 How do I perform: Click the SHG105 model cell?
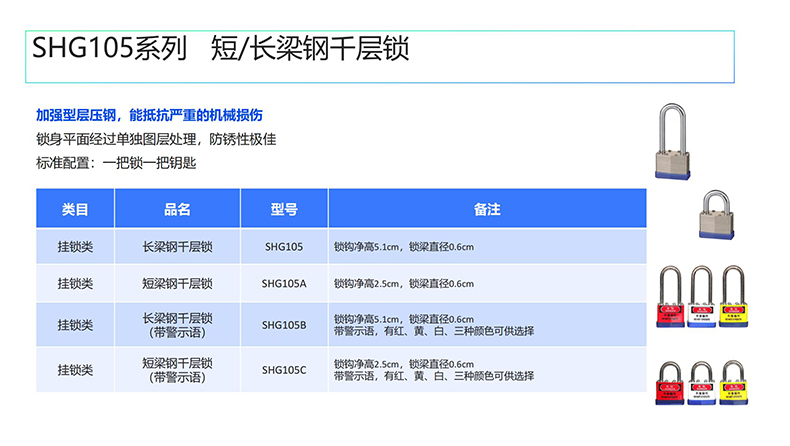[x=284, y=246]
